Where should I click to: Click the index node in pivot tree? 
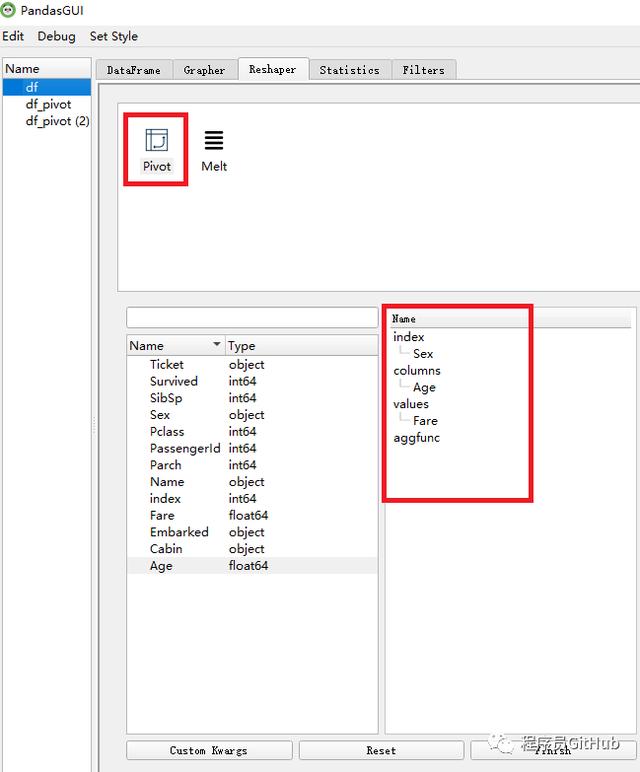click(x=409, y=337)
